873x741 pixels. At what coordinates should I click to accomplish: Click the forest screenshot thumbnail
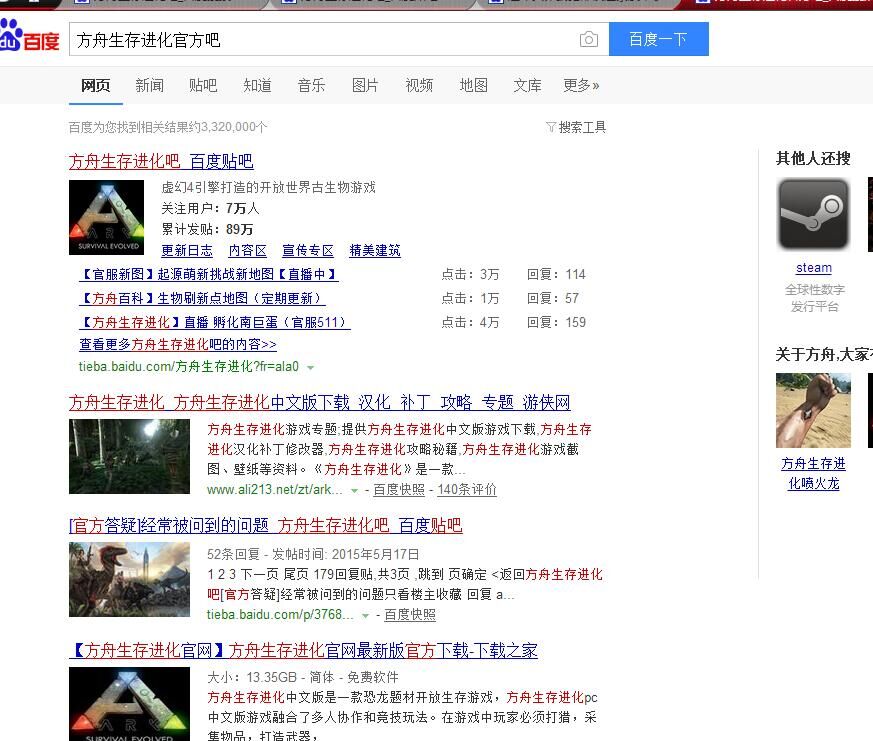pyautogui.click(x=129, y=457)
